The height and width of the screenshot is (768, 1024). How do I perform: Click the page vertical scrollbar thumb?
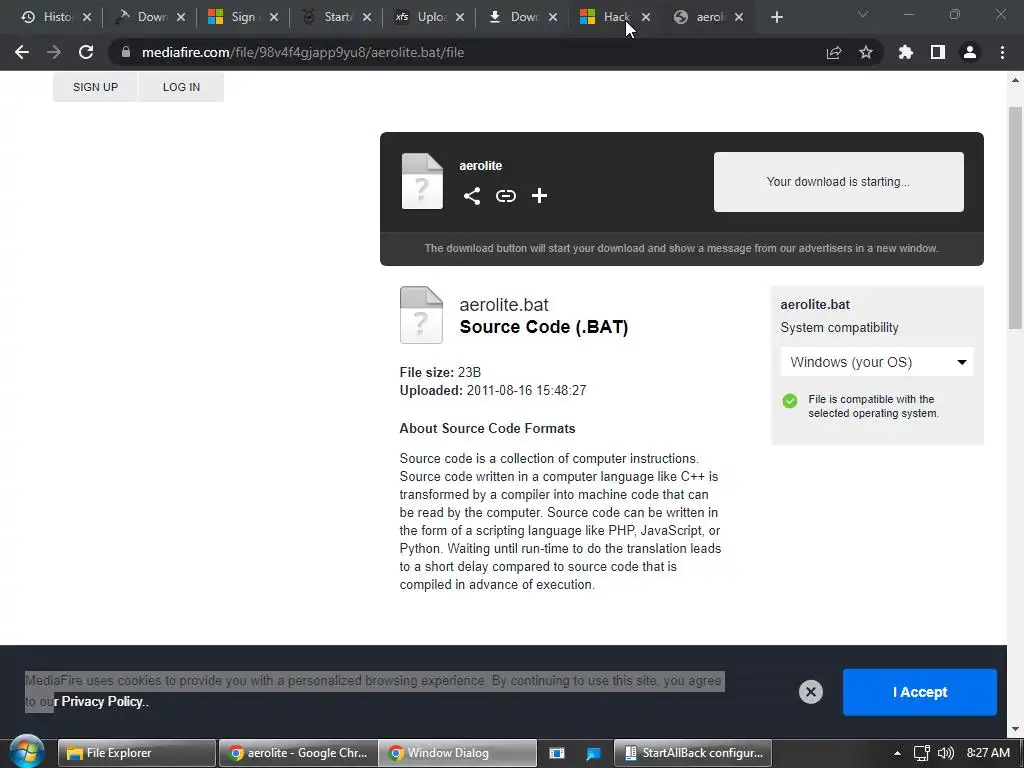[x=1015, y=217]
